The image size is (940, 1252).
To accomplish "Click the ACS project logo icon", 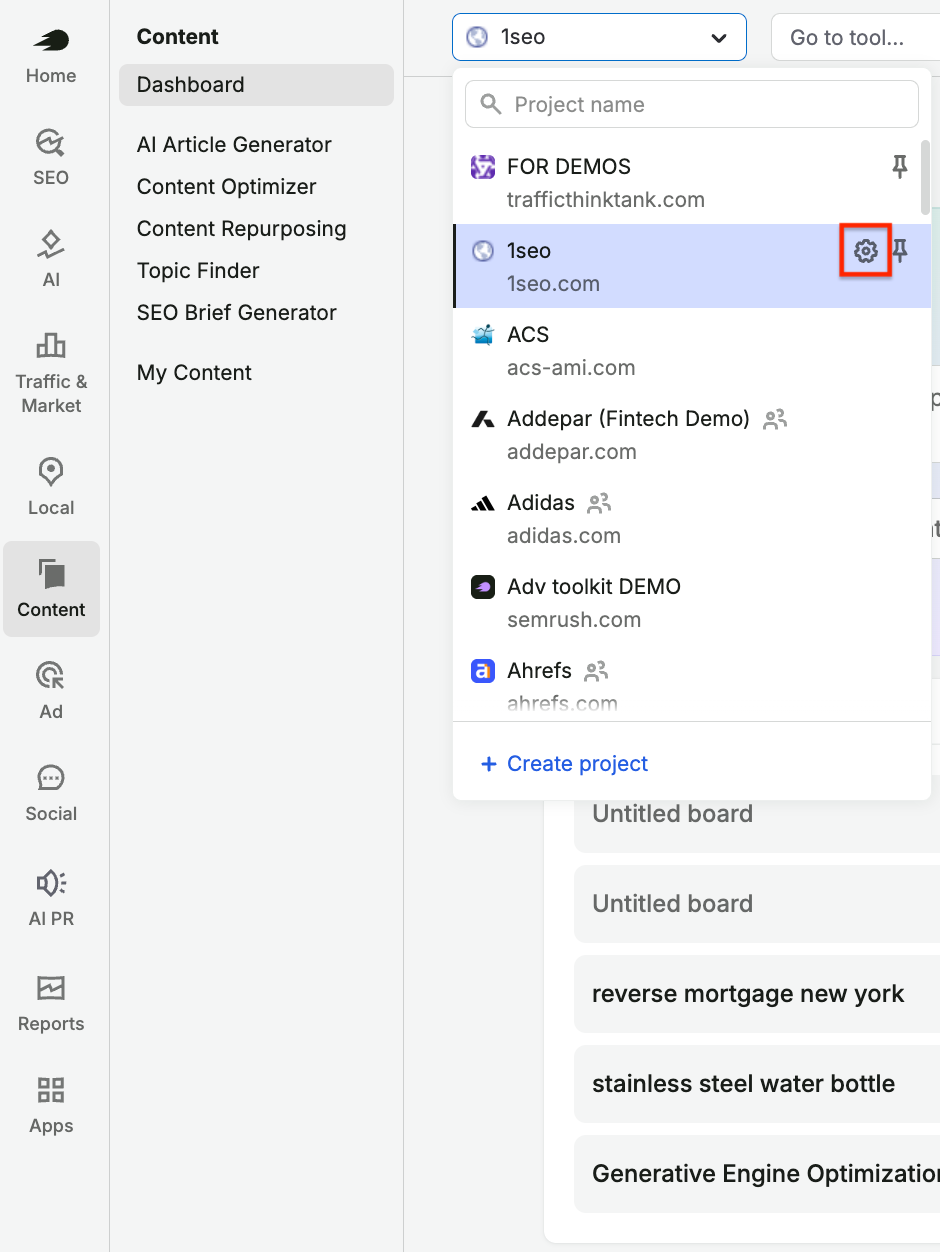I will (x=483, y=335).
